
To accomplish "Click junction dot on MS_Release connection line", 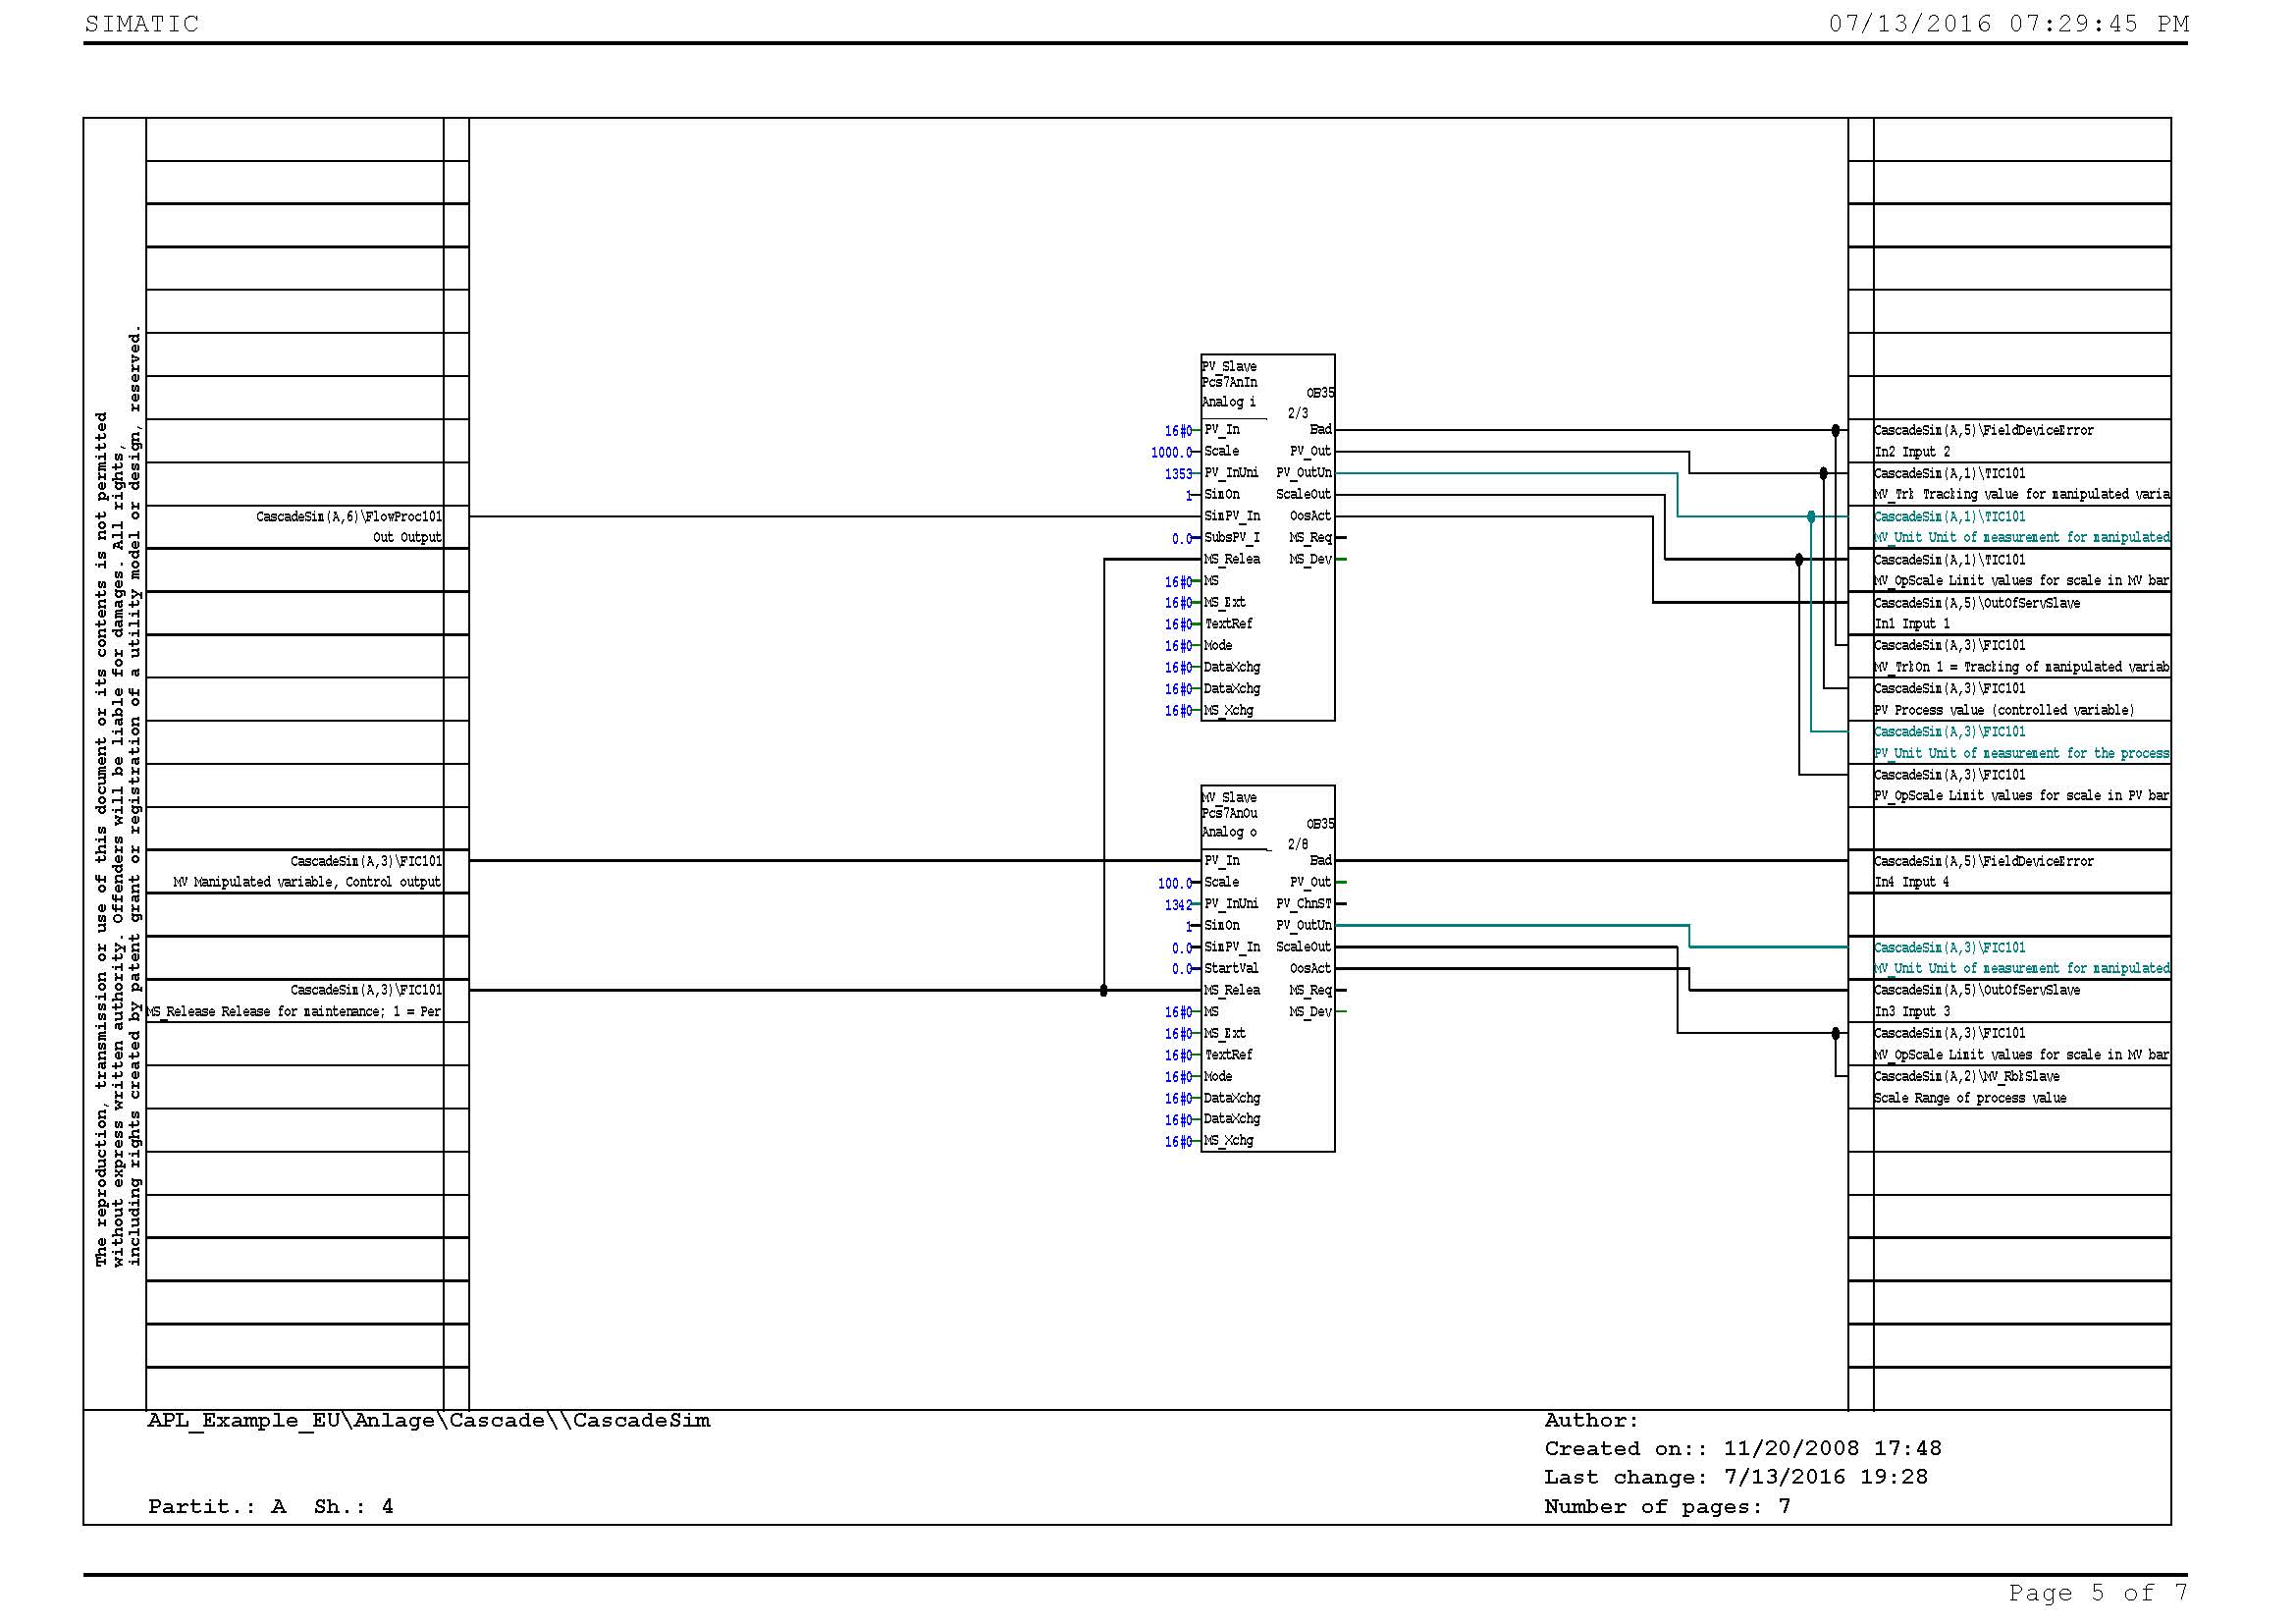I will pyautogui.click(x=1103, y=990).
